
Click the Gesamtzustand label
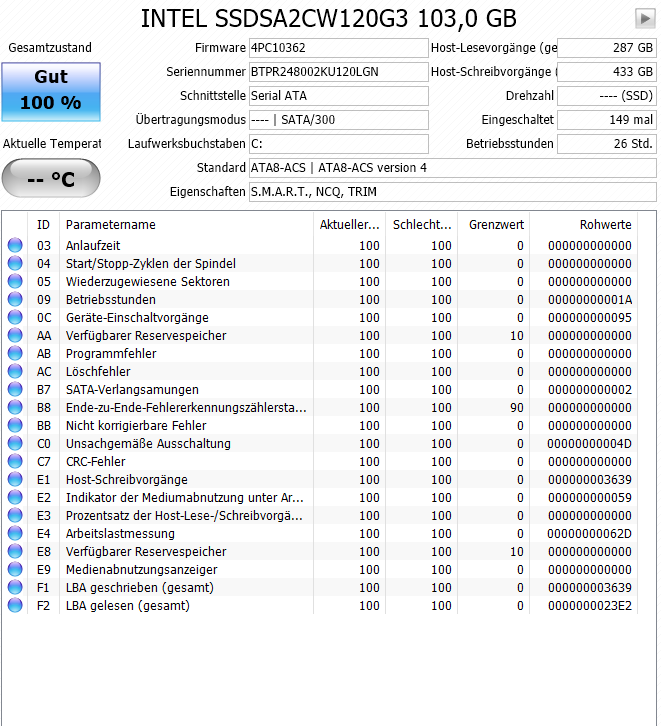(x=50, y=48)
